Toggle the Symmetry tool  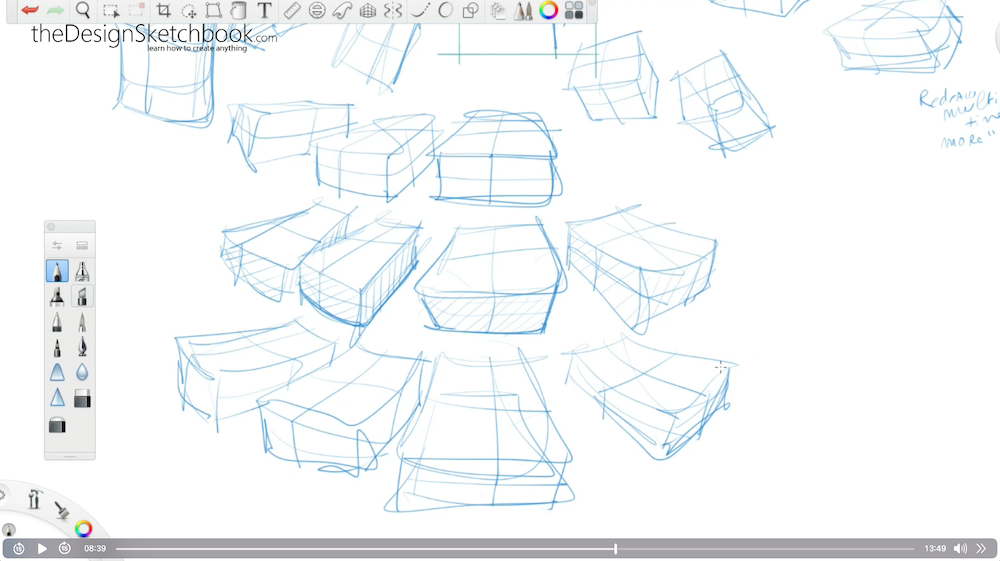[393, 10]
